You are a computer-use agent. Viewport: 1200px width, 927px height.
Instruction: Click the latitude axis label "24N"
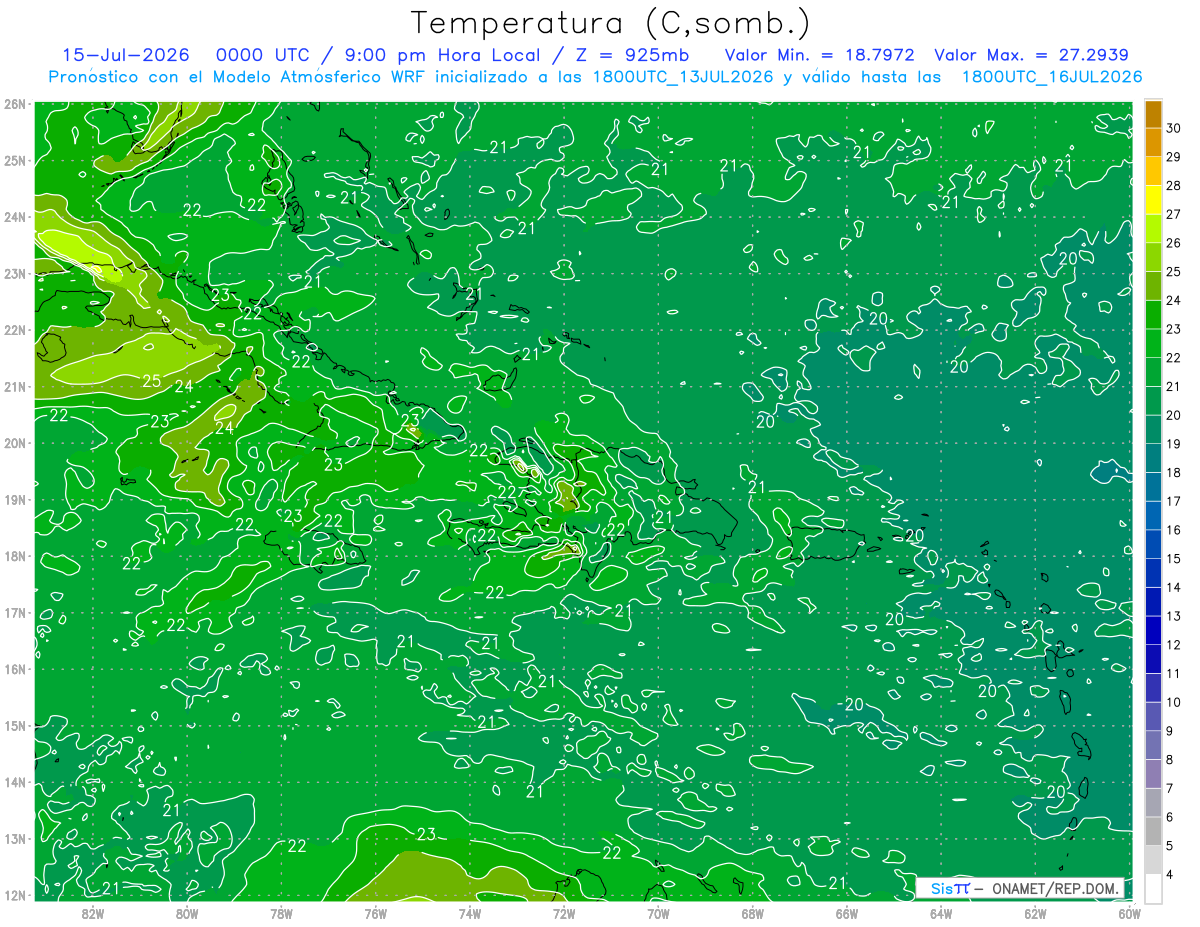[x=14, y=217]
